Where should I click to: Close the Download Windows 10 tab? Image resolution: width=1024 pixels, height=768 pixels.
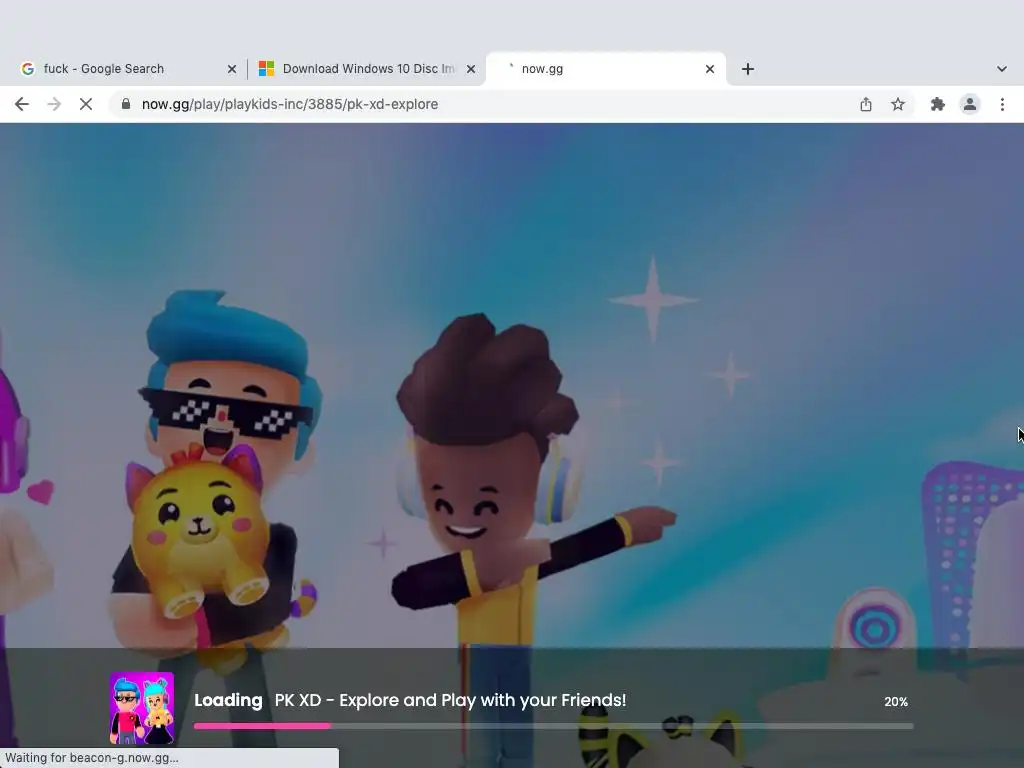471,69
